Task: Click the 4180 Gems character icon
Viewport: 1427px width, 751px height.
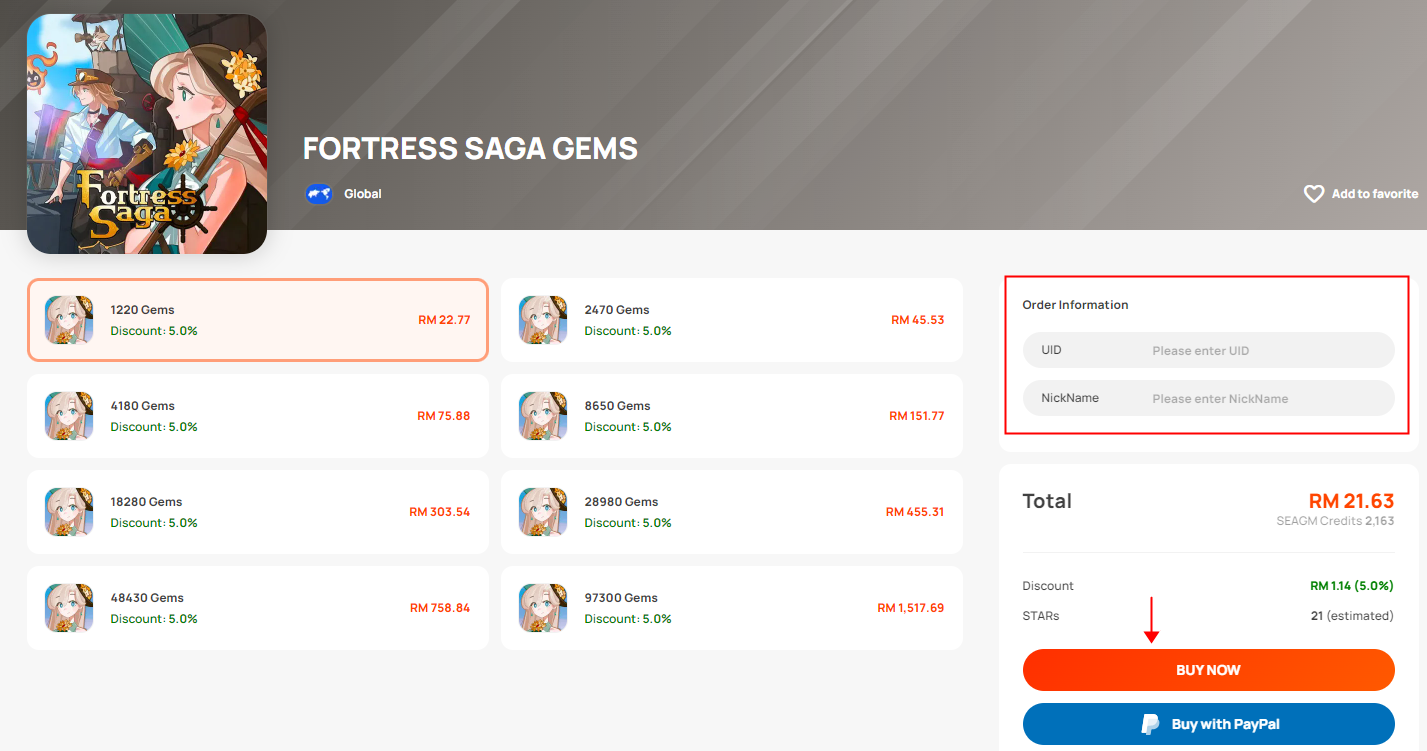Action: (69, 416)
